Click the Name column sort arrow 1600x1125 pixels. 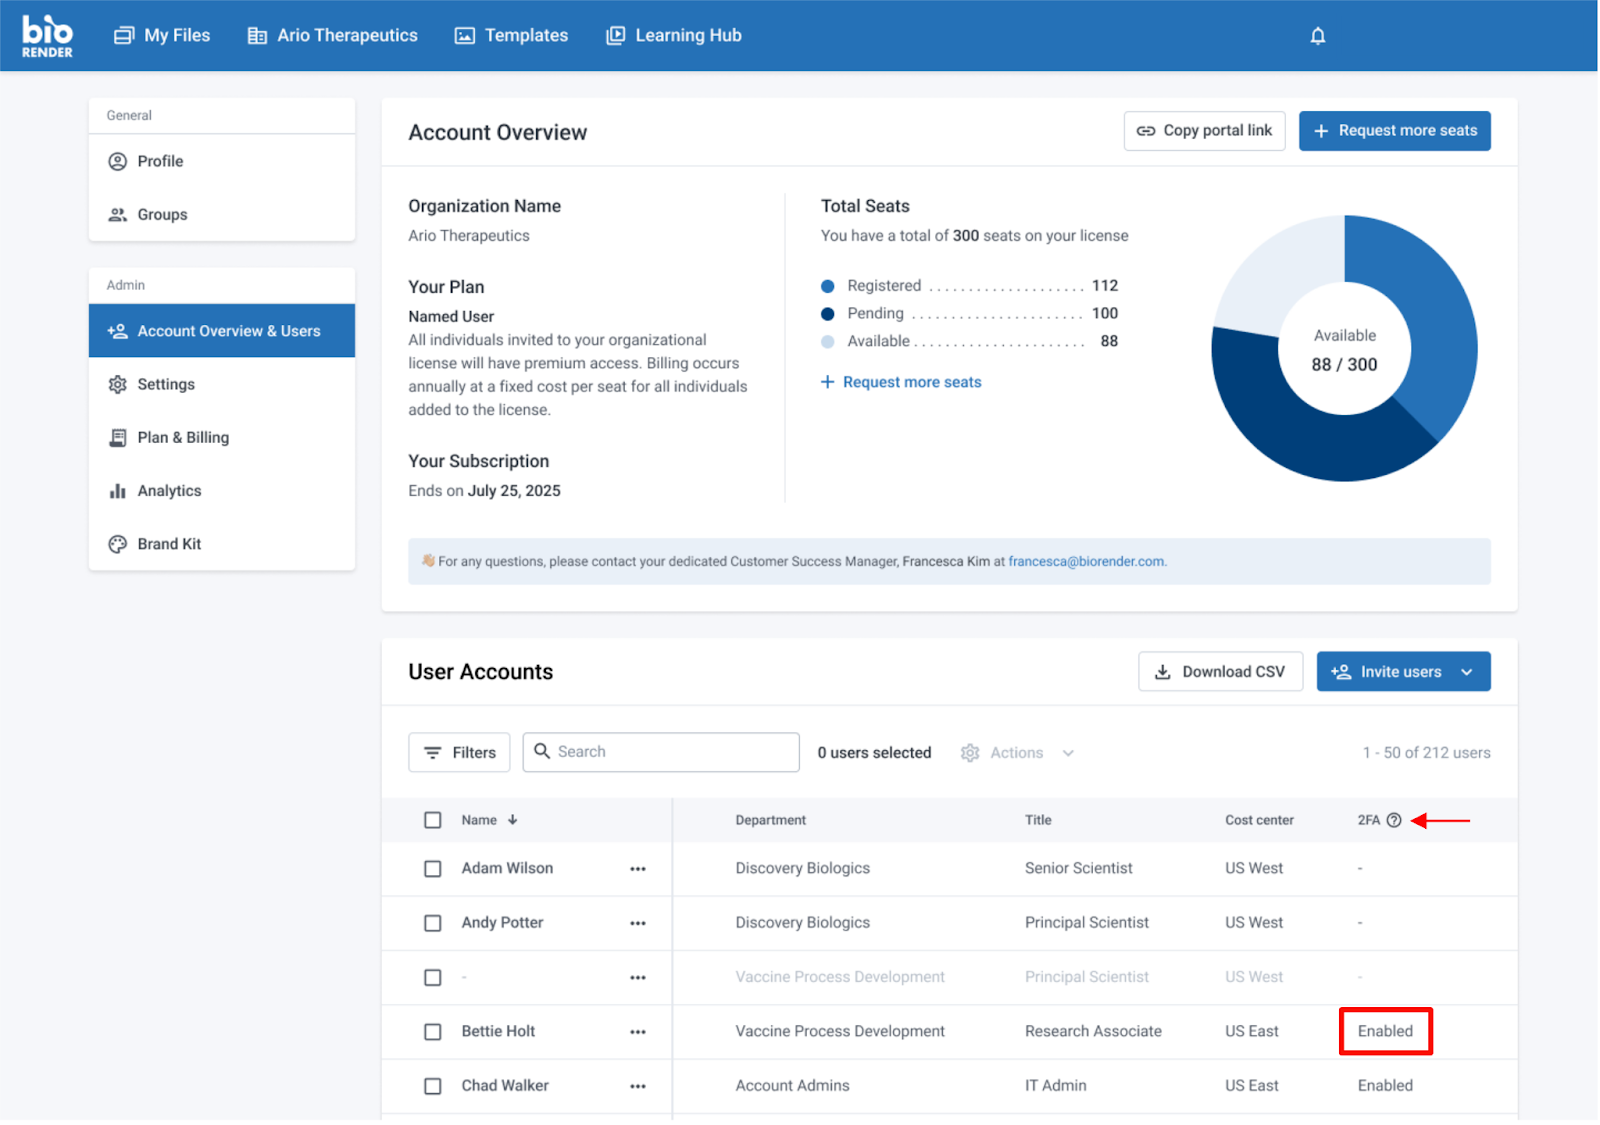513,820
